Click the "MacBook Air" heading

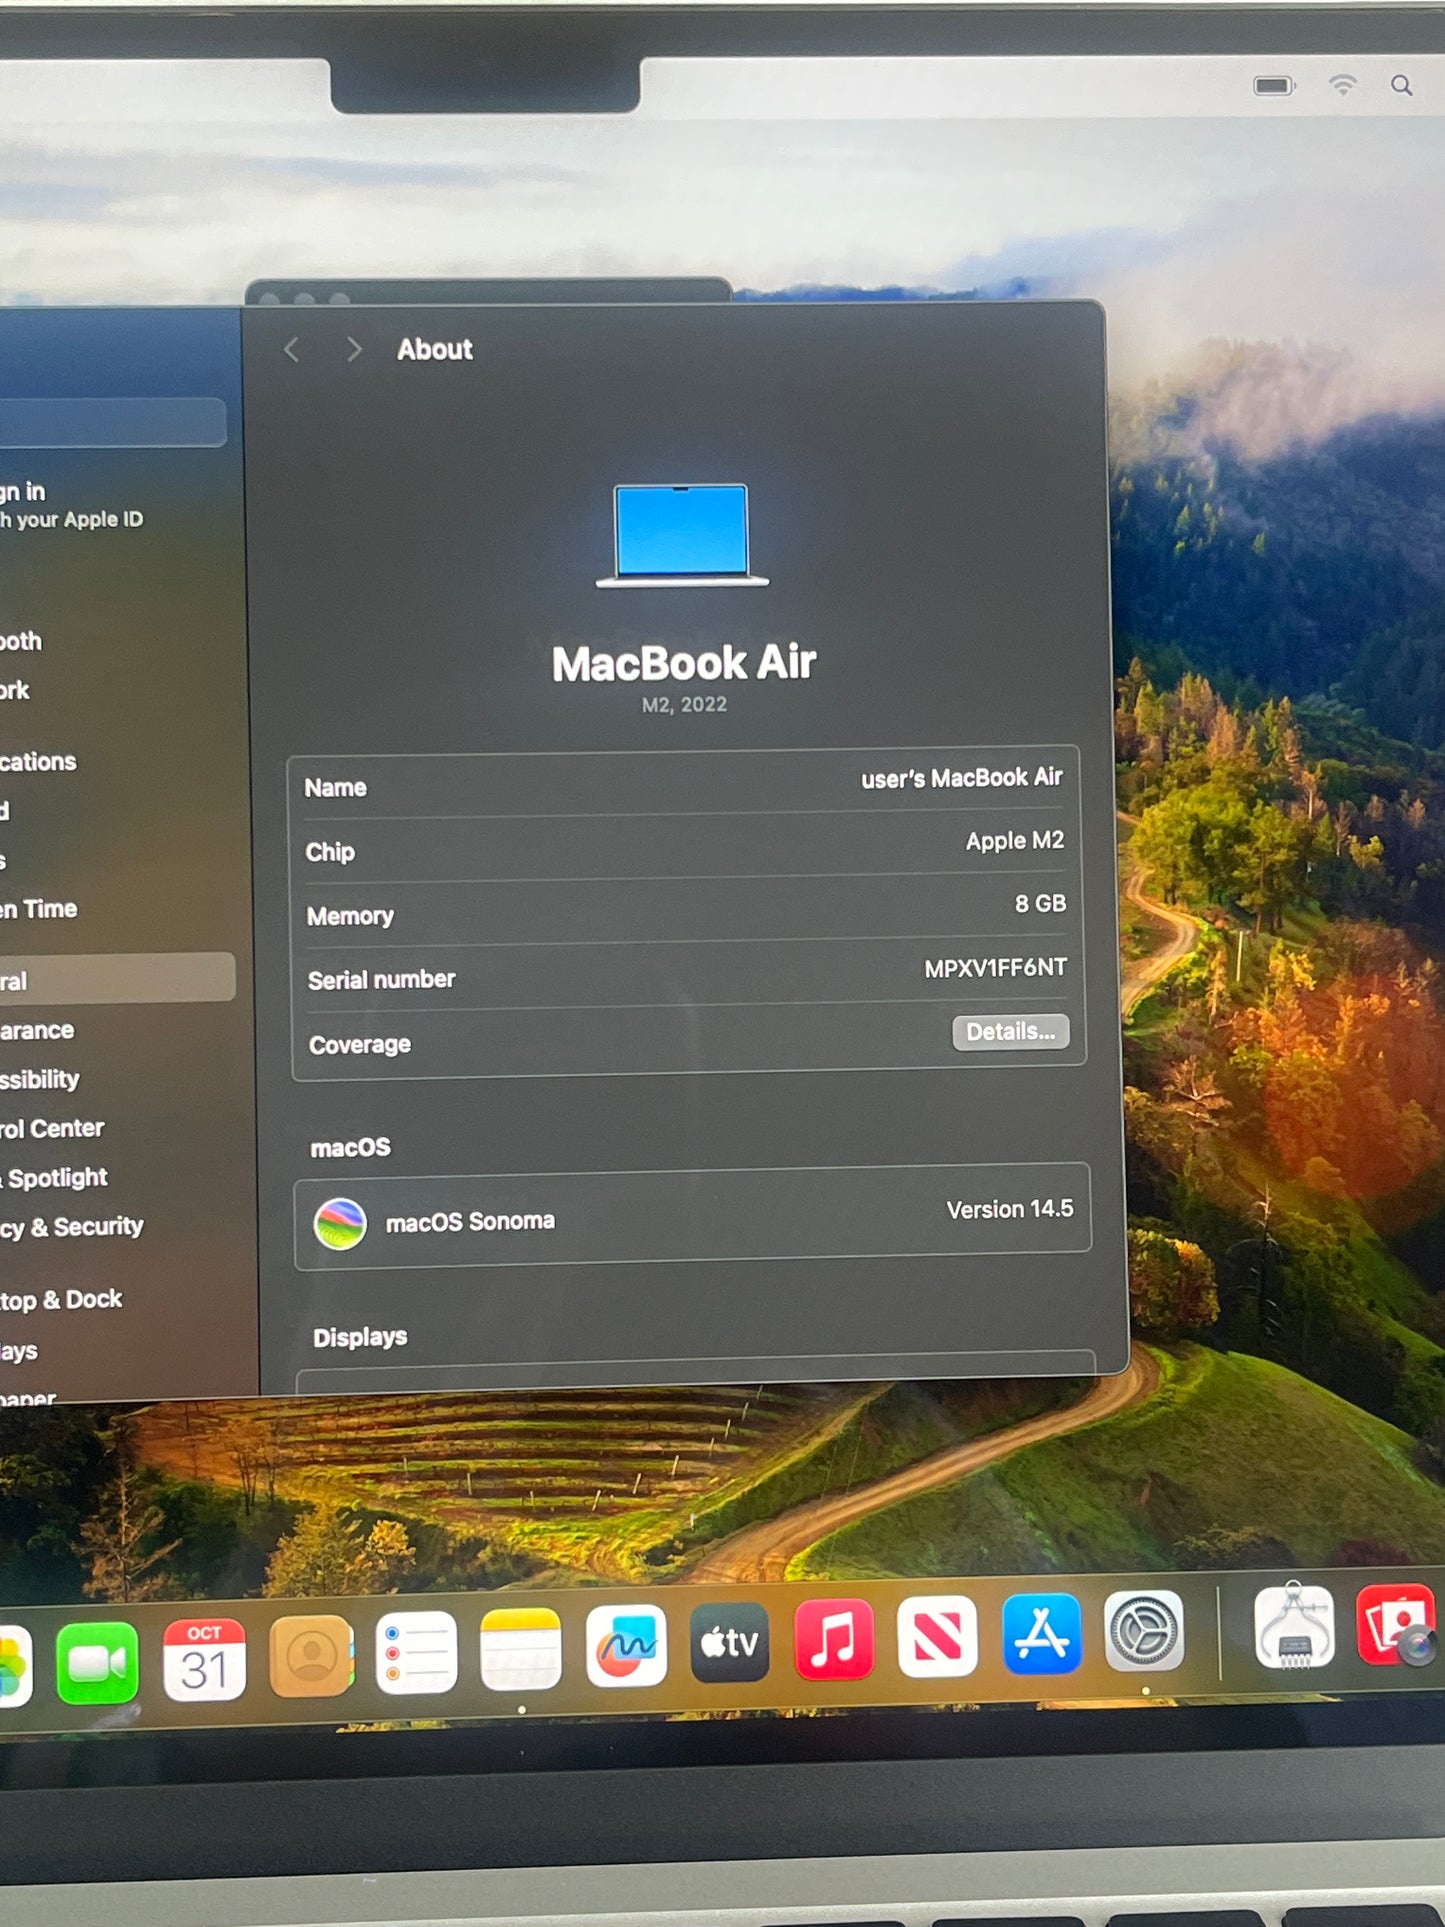click(x=684, y=663)
